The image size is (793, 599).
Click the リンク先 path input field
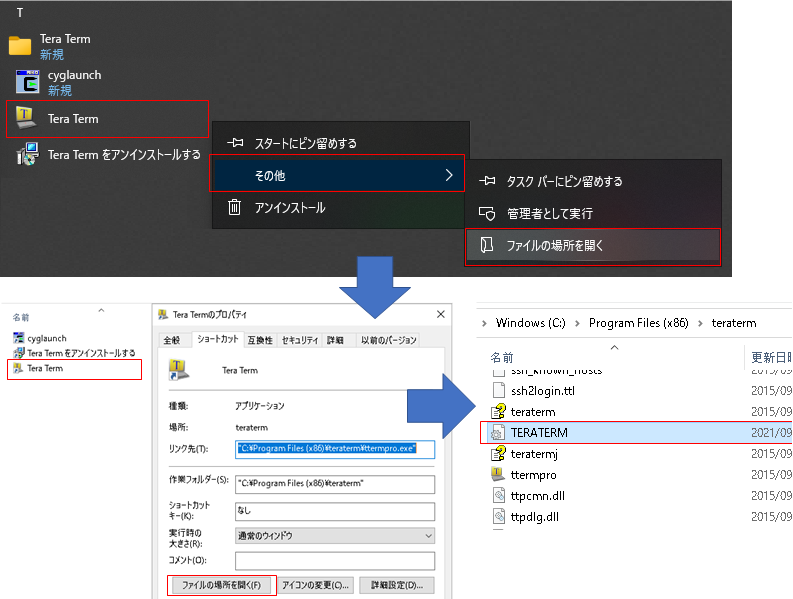coord(335,449)
